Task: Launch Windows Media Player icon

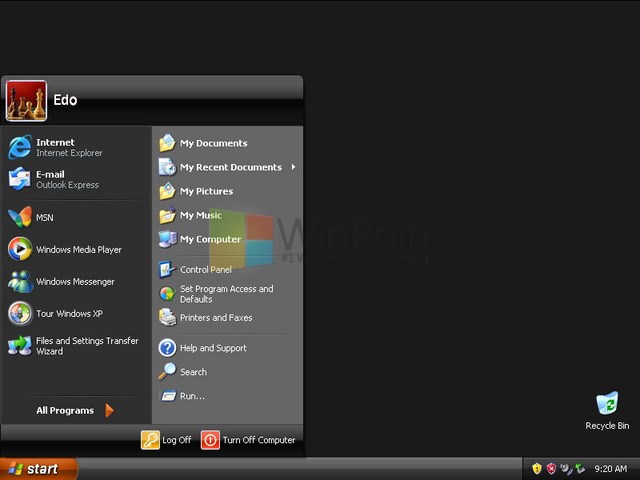Action: pyautogui.click(x=20, y=249)
